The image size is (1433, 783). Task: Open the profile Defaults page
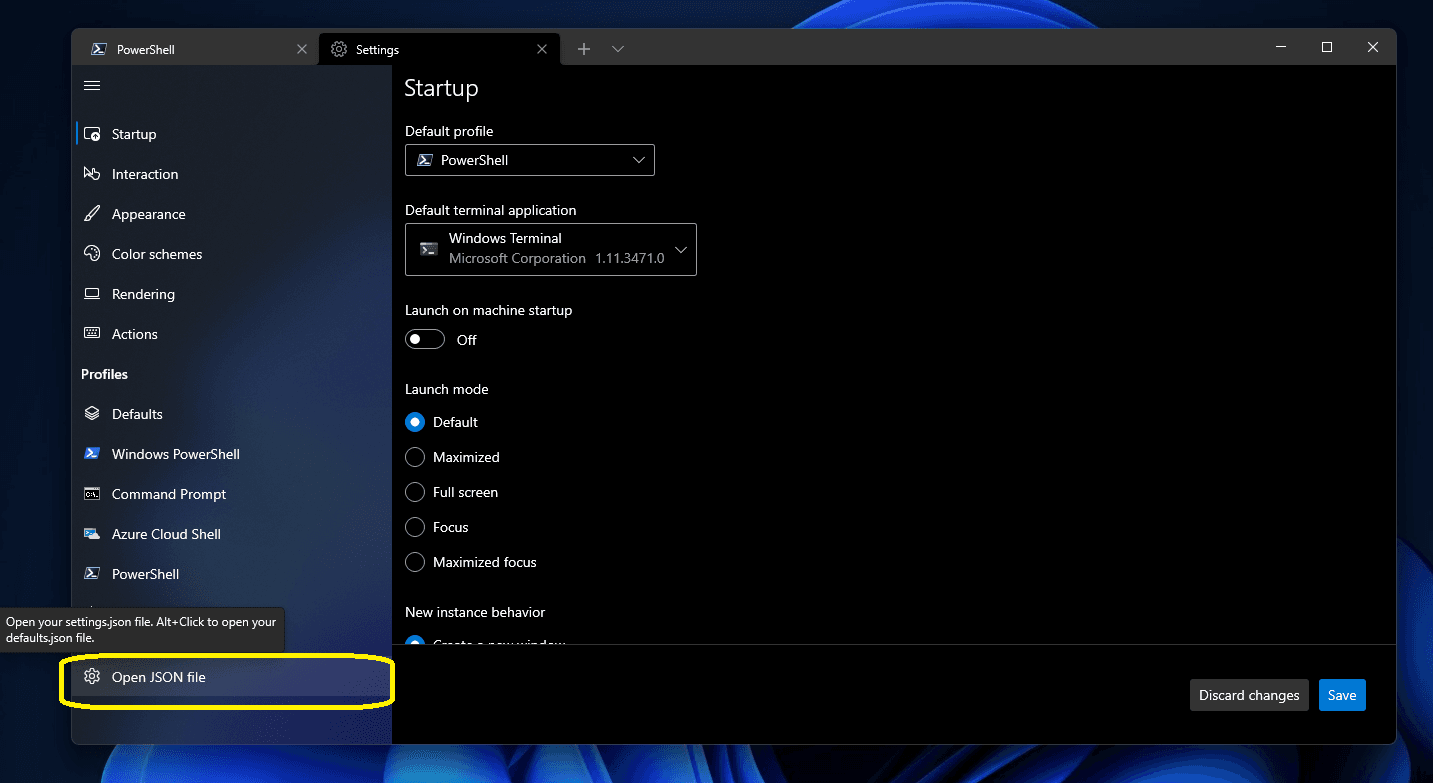233,414
